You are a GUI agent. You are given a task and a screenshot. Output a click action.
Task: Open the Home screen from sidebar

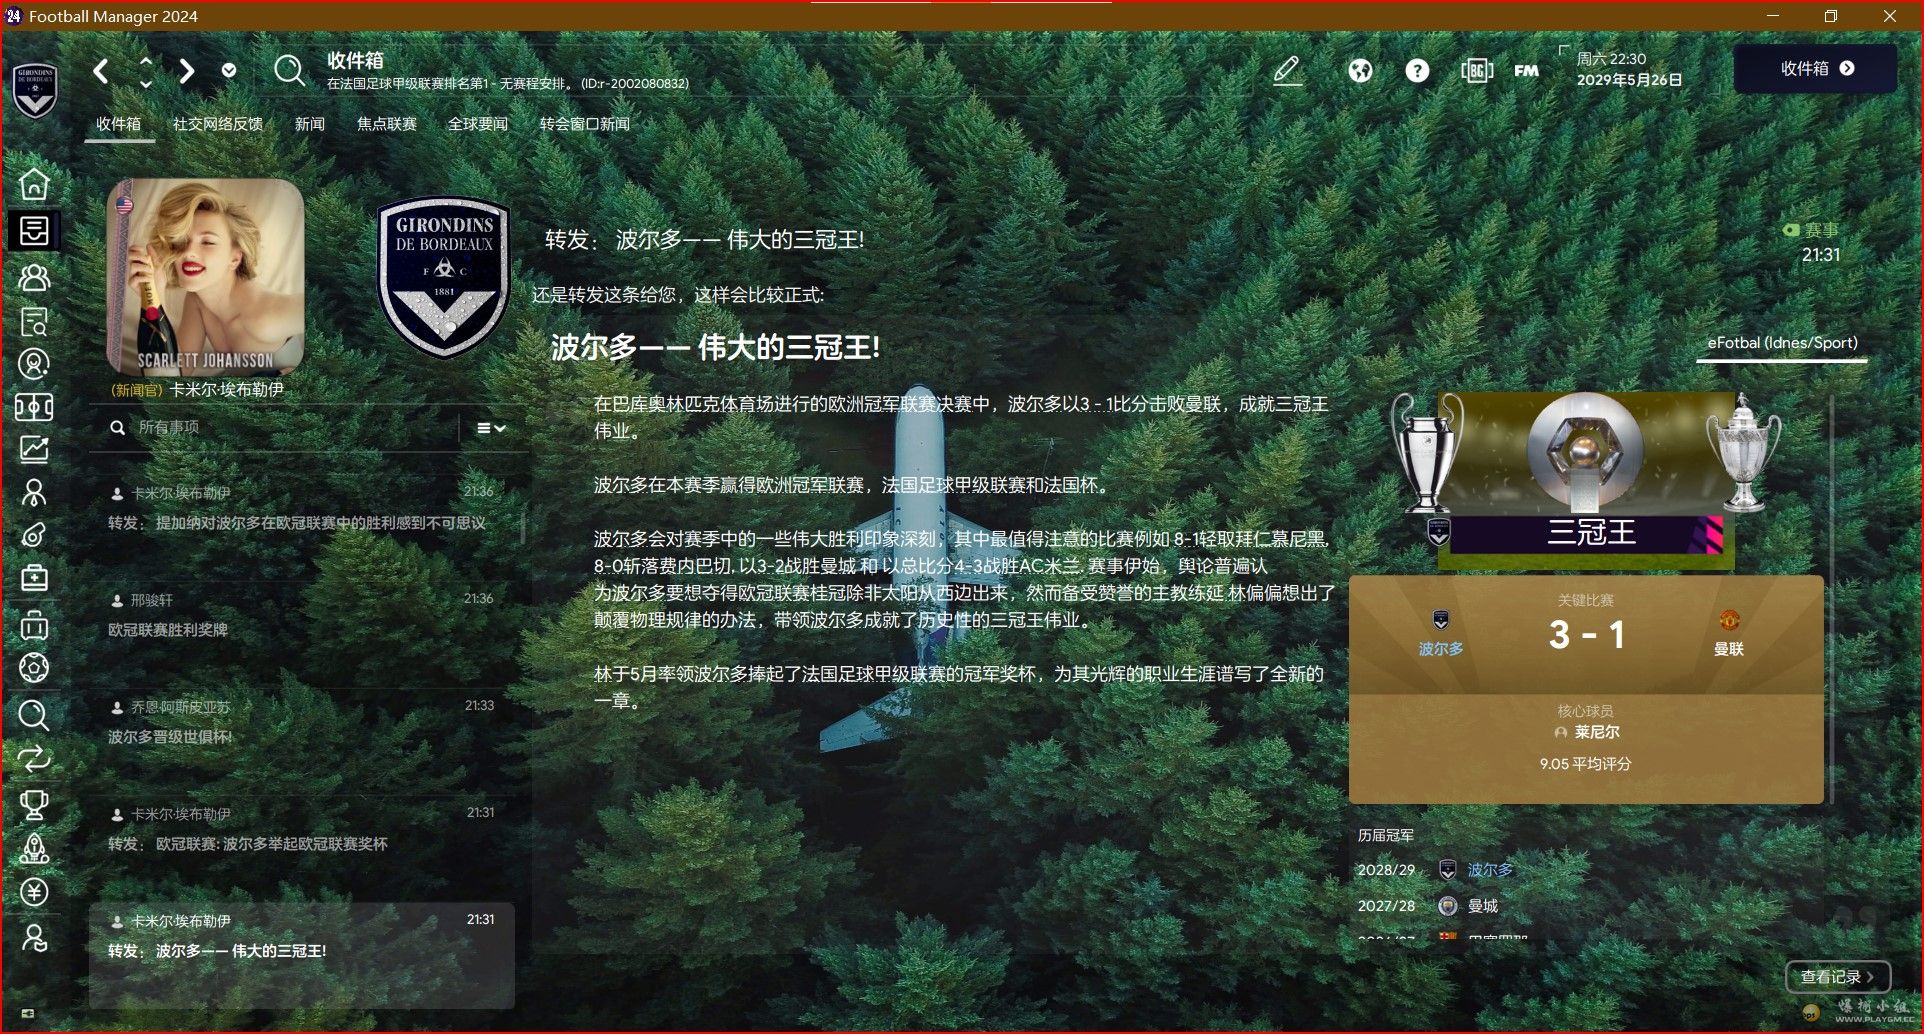(x=34, y=185)
